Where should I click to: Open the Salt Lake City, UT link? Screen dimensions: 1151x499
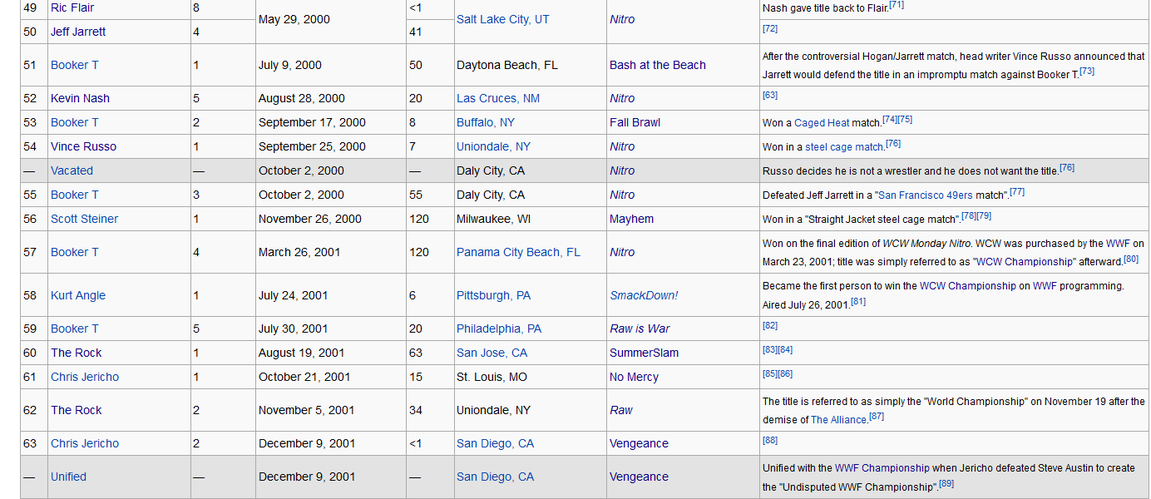503,20
